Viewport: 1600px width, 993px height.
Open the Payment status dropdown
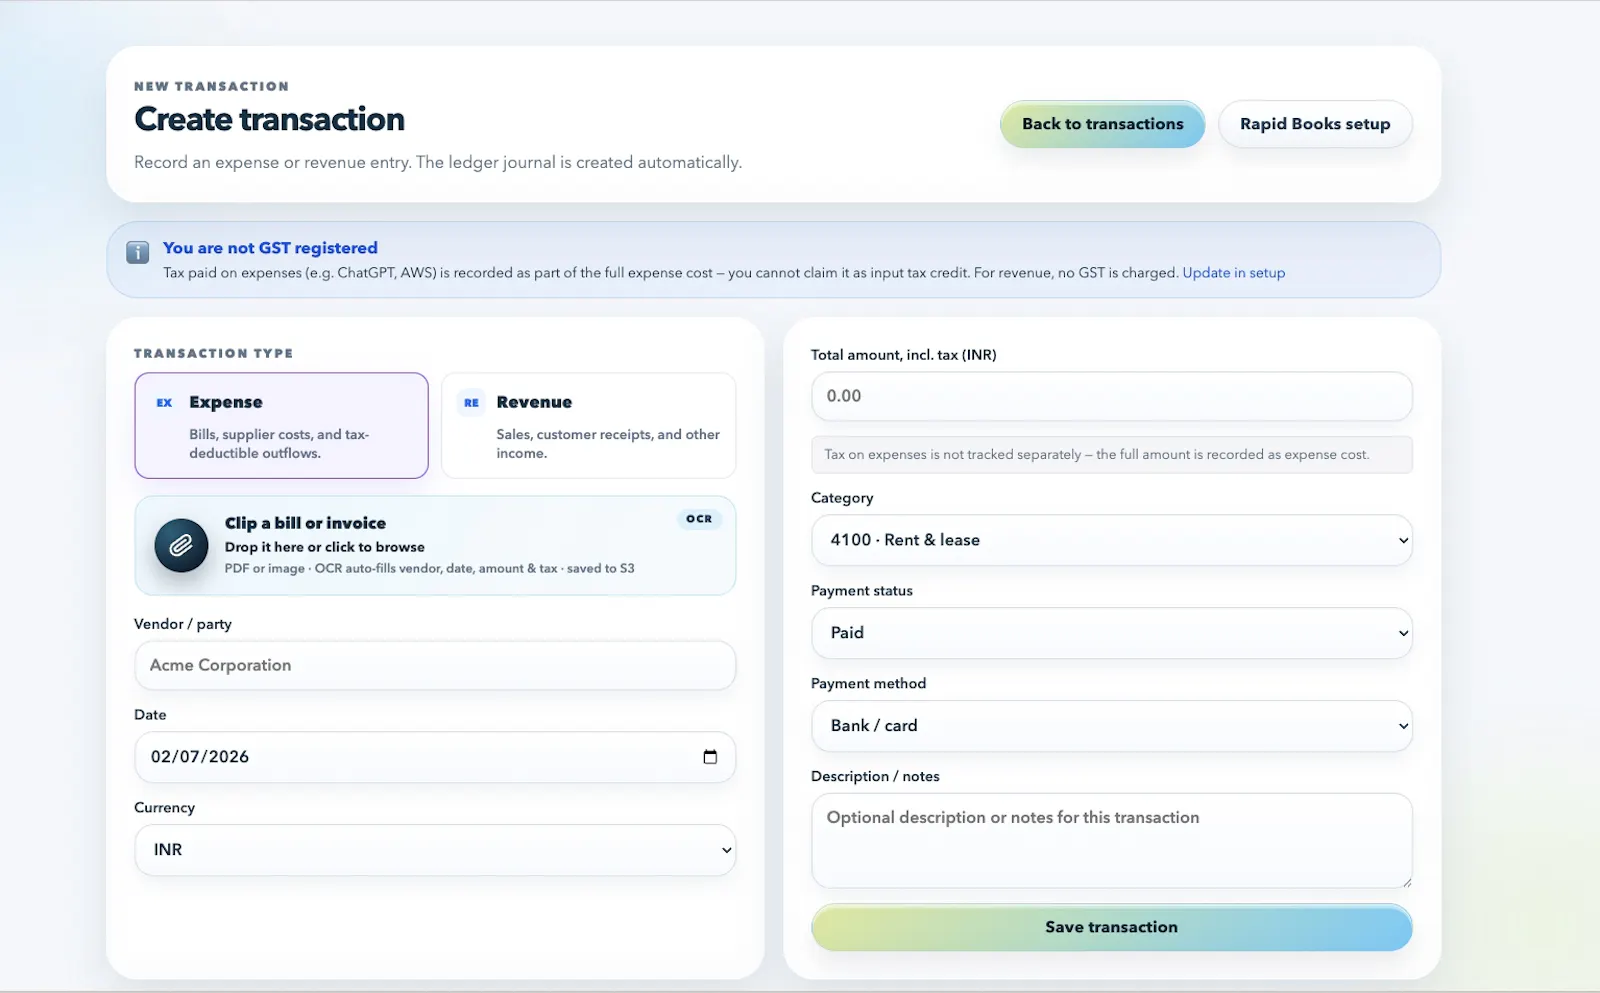point(1112,633)
